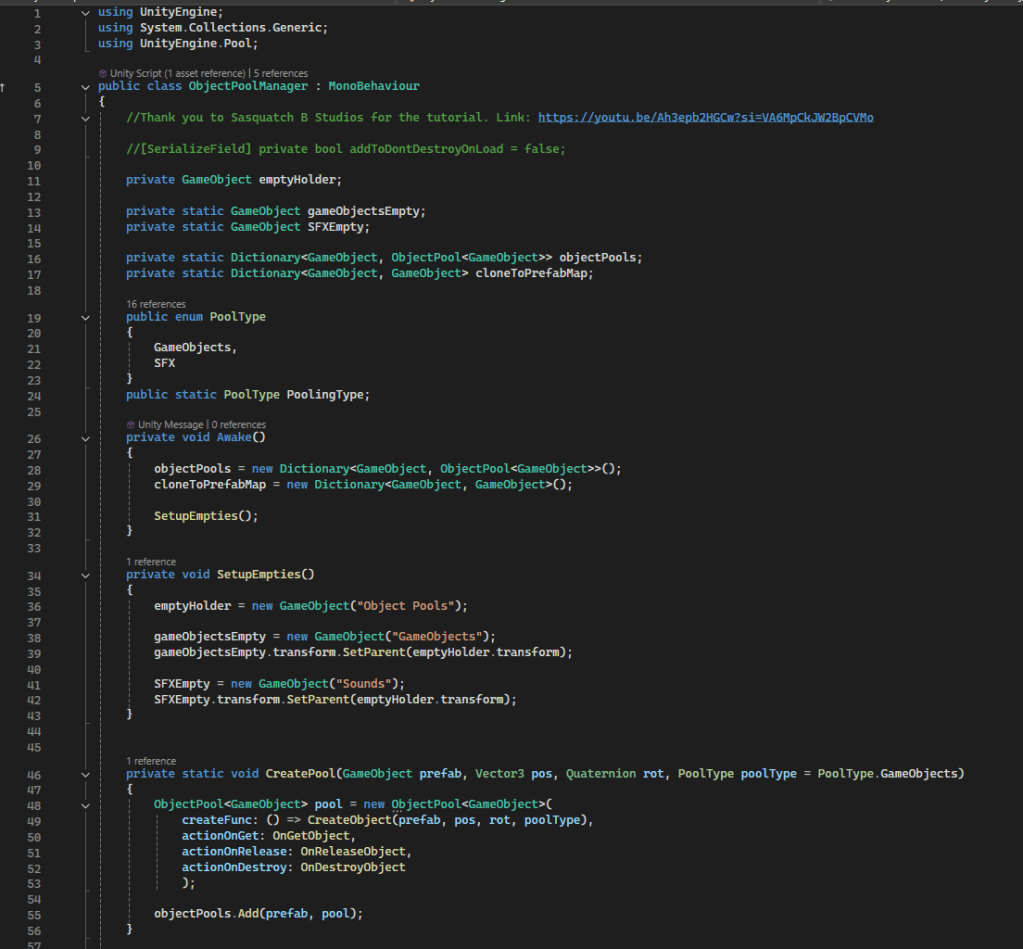Screen dimensions: 1023x949
Task: Click 'Unity Message' CodeLens above Awake
Action: click(170, 425)
